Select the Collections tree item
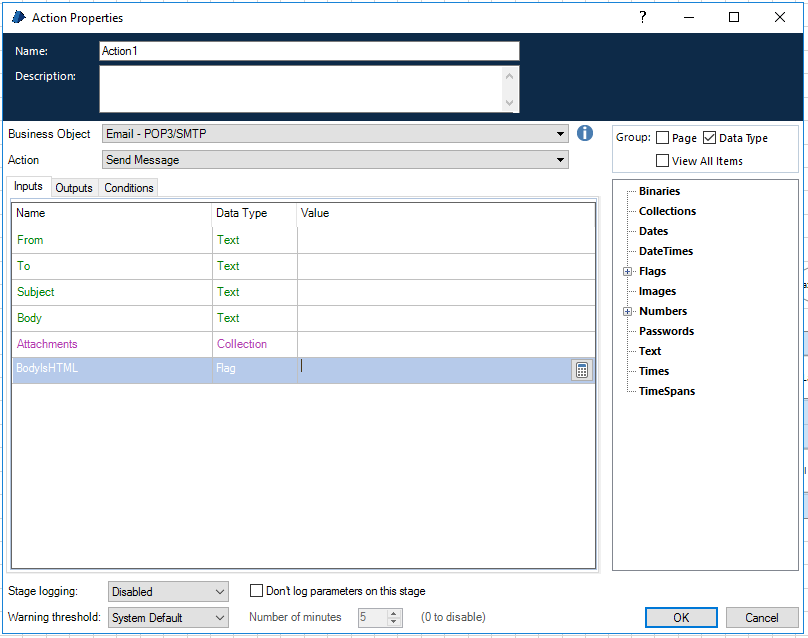This screenshot has width=808, height=638. (667, 211)
